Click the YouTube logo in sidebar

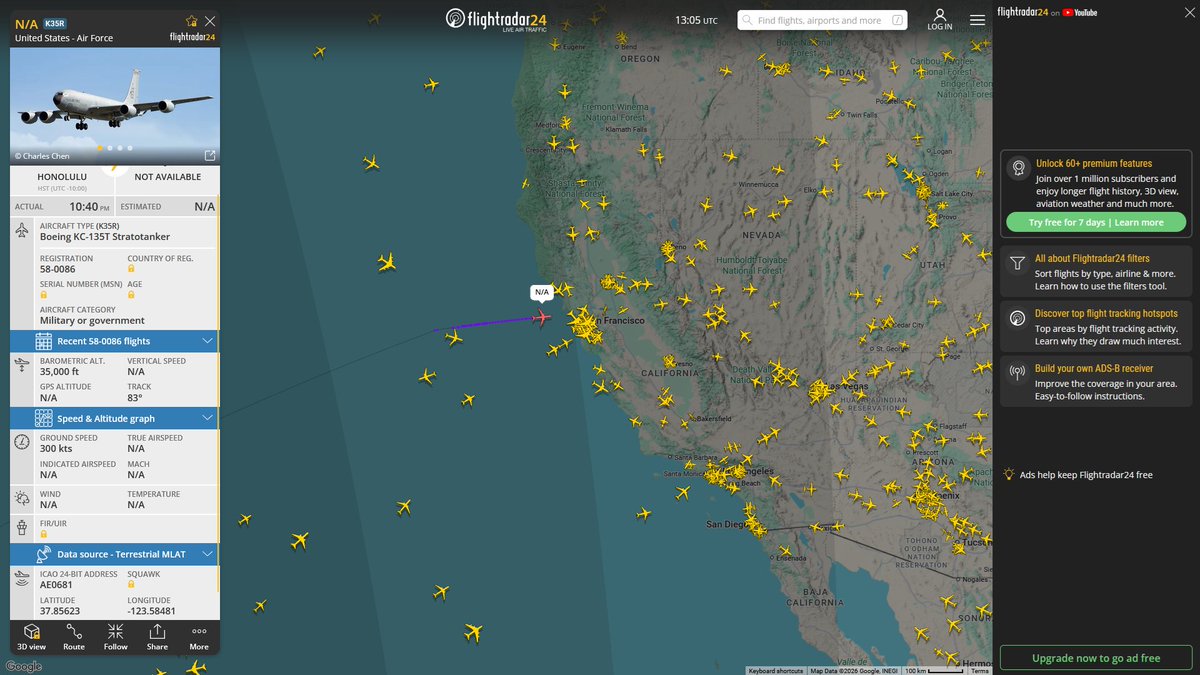[x=1078, y=12]
